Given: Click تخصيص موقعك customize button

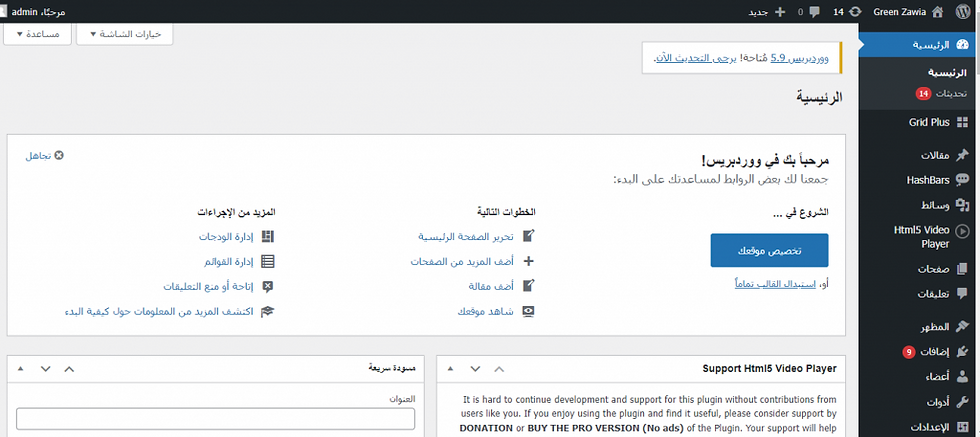Looking at the screenshot, I should 769,251.
